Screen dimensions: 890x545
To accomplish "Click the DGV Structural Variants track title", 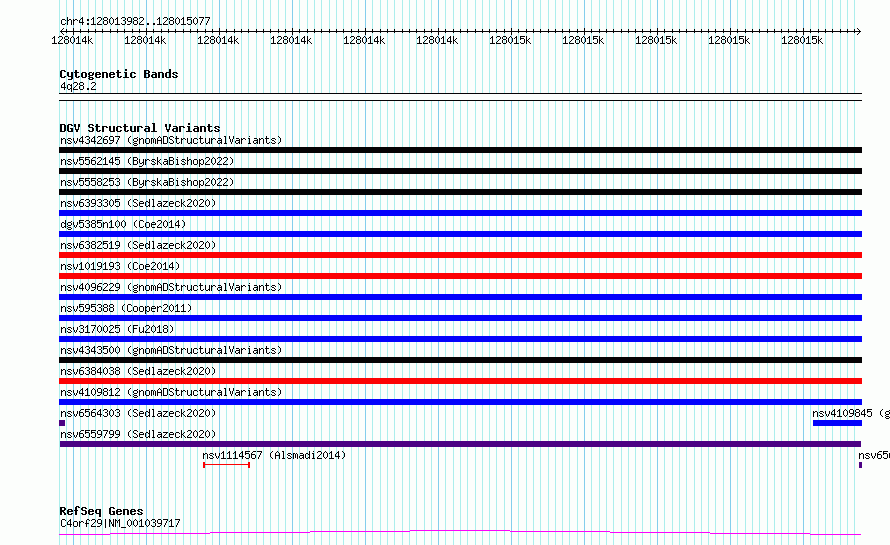I will pos(140,128).
